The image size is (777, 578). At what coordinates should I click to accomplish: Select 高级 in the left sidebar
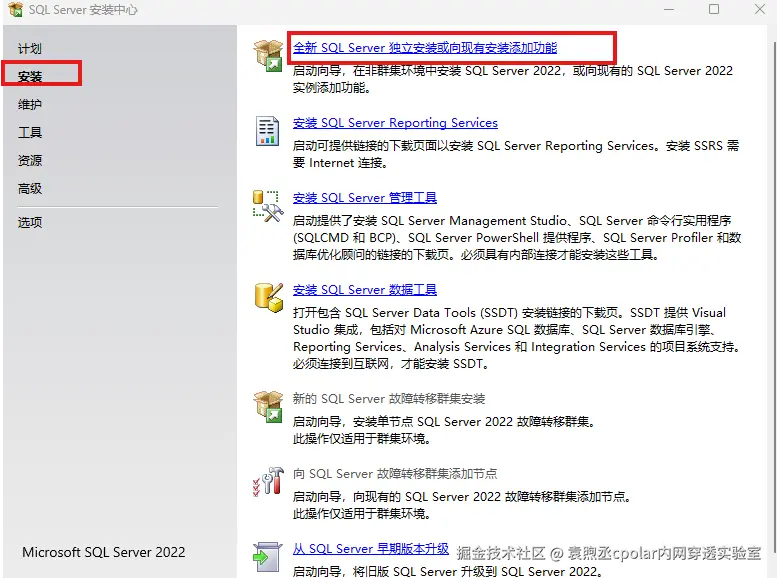pyautogui.click(x=30, y=188)
